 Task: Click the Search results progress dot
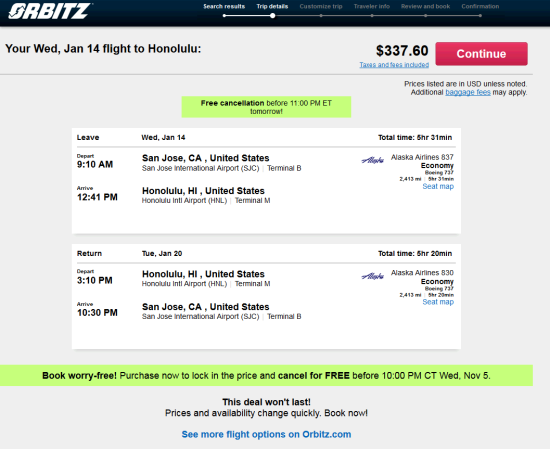coord(224,15)
